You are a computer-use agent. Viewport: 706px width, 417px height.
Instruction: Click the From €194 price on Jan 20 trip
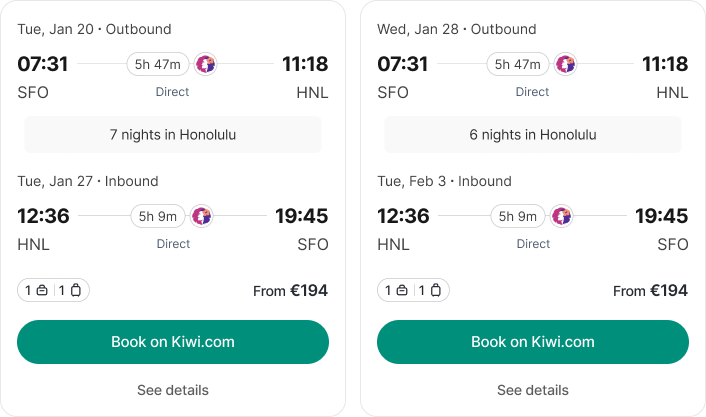290,291
